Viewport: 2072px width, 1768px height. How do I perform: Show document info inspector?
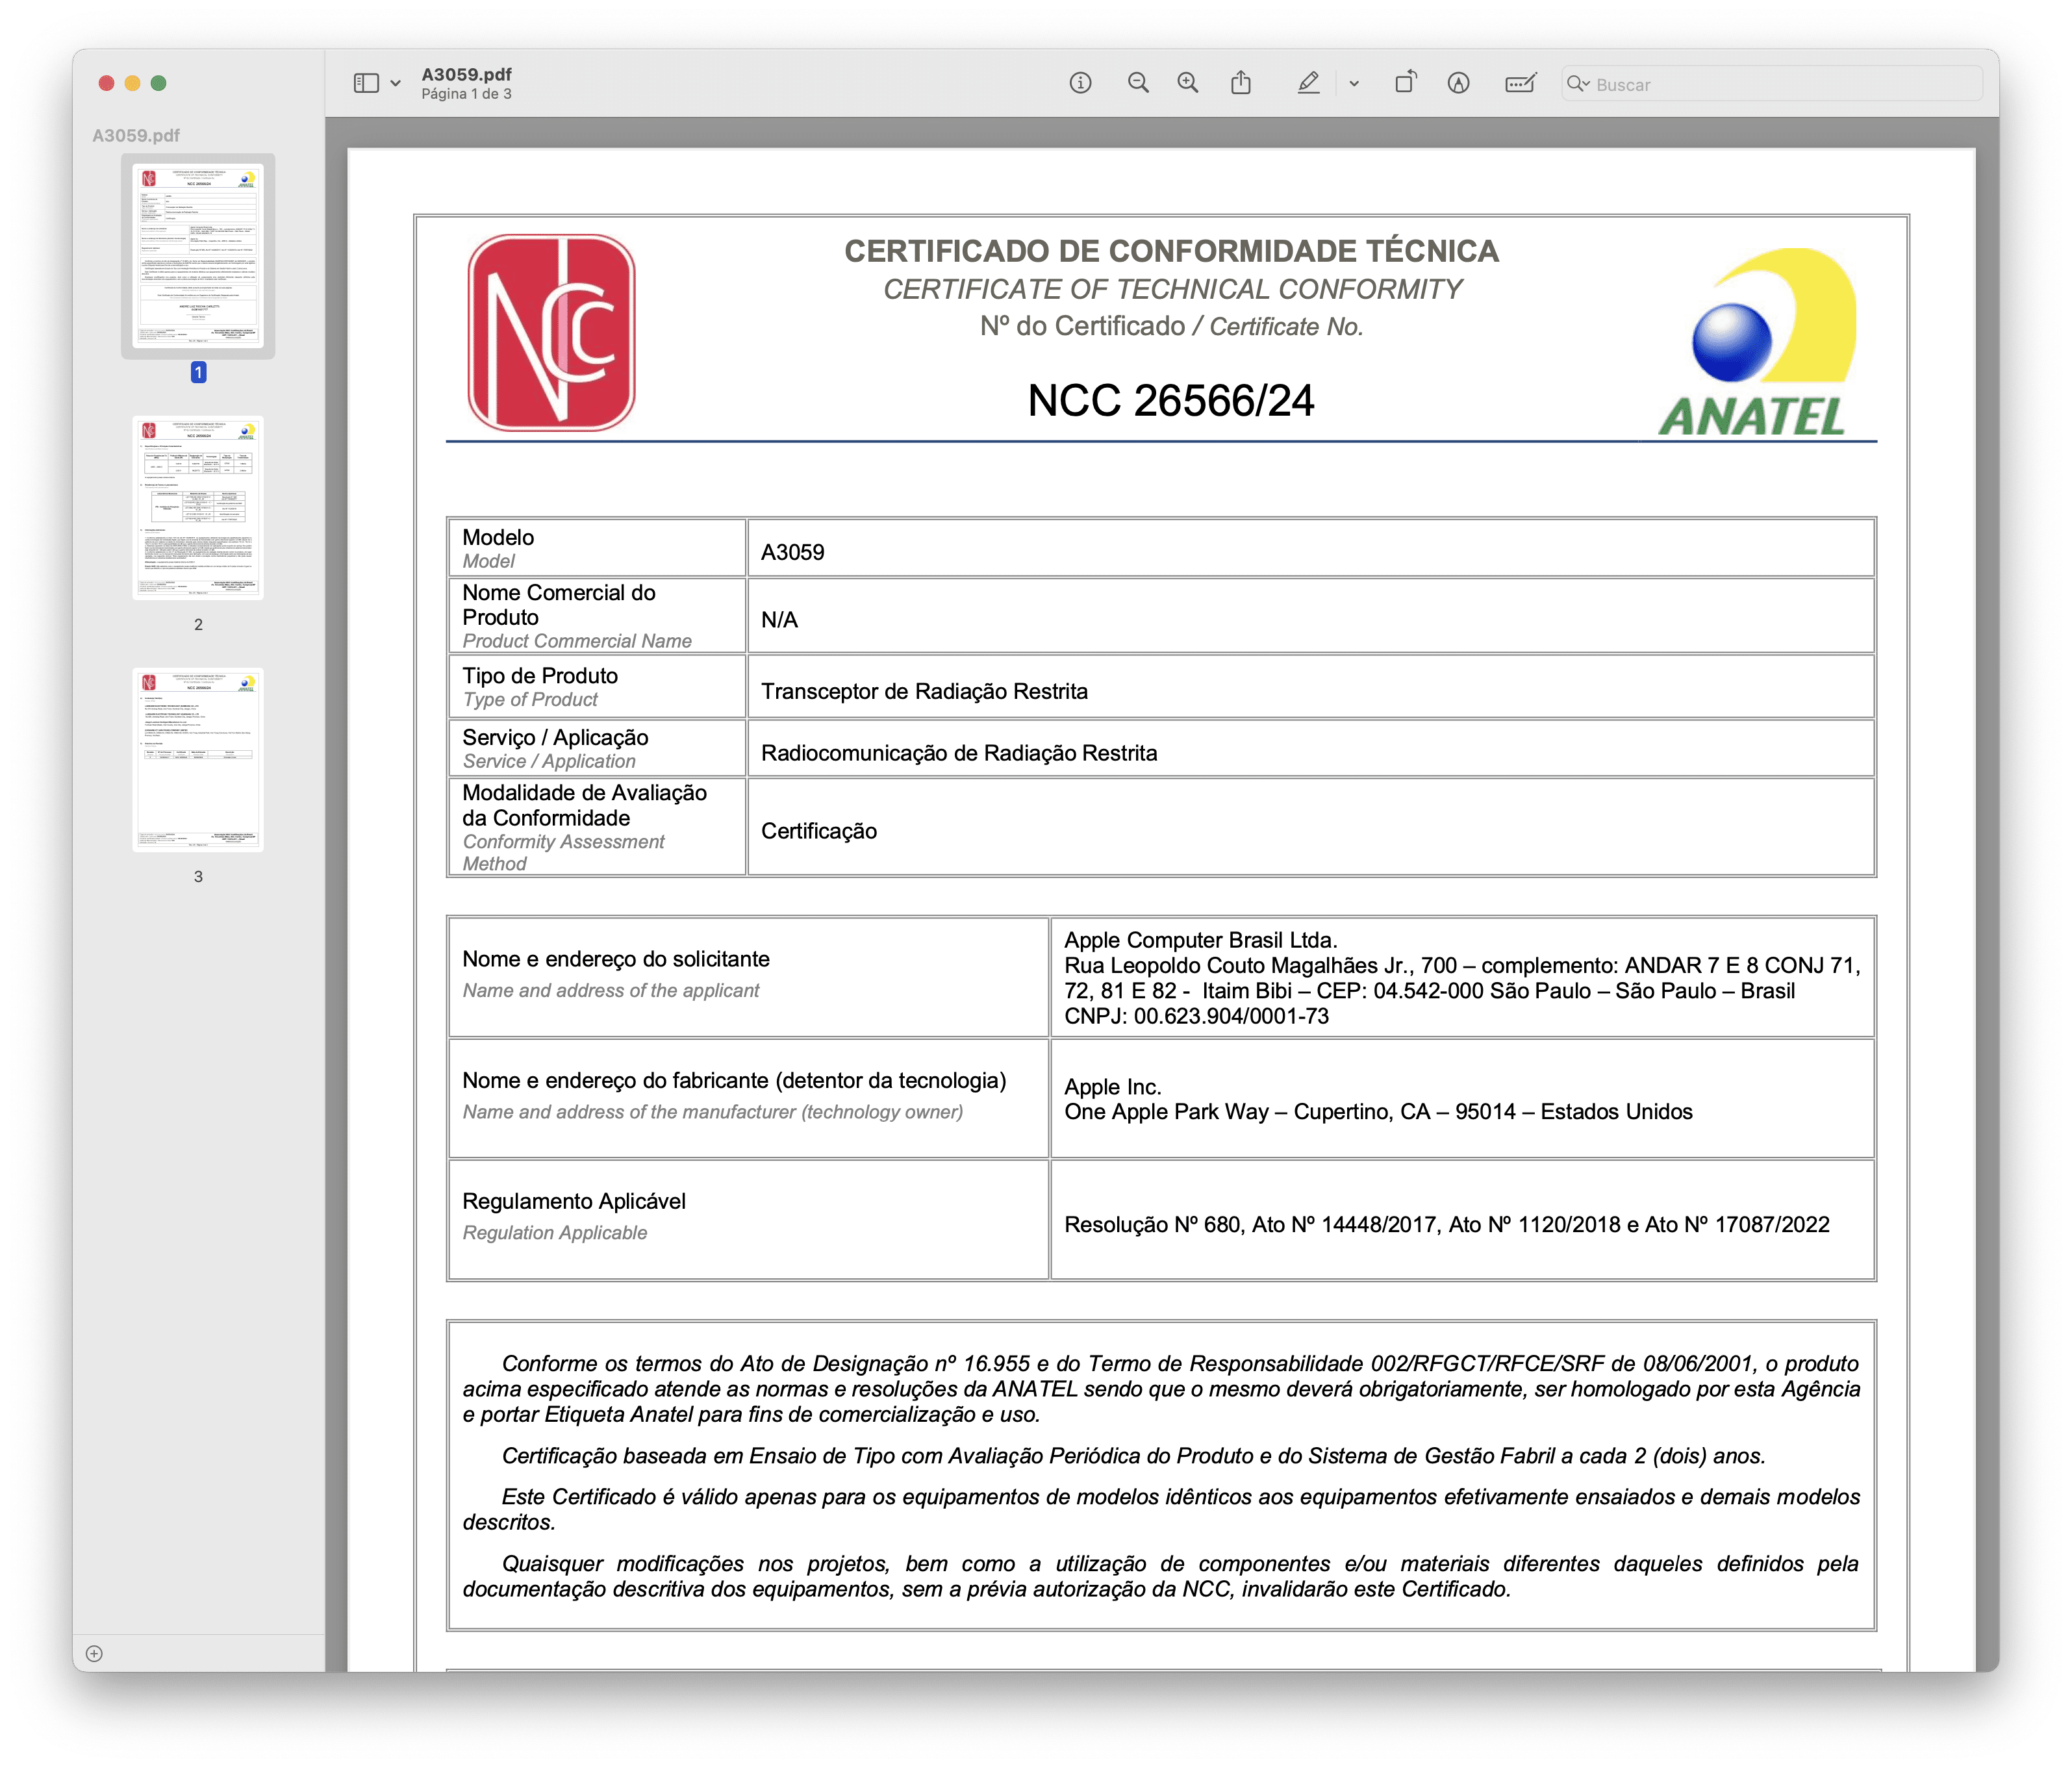(x=1080, y=83)
